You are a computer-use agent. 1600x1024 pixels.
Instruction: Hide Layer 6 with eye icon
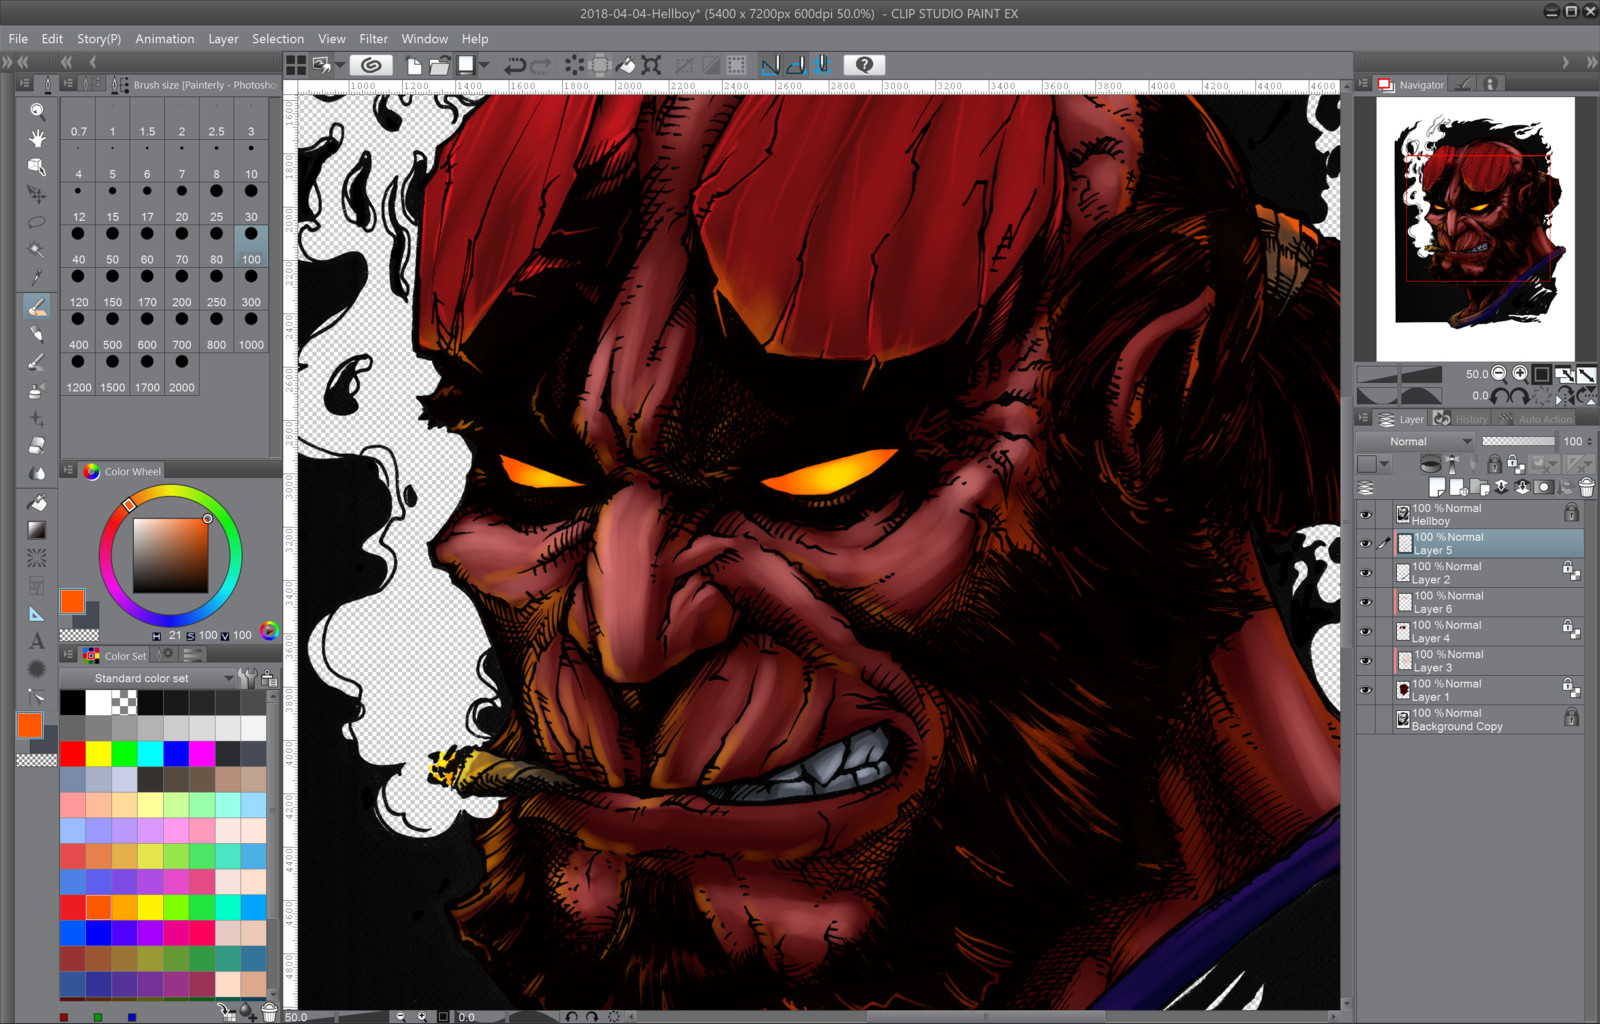(x=1366, y=602)
